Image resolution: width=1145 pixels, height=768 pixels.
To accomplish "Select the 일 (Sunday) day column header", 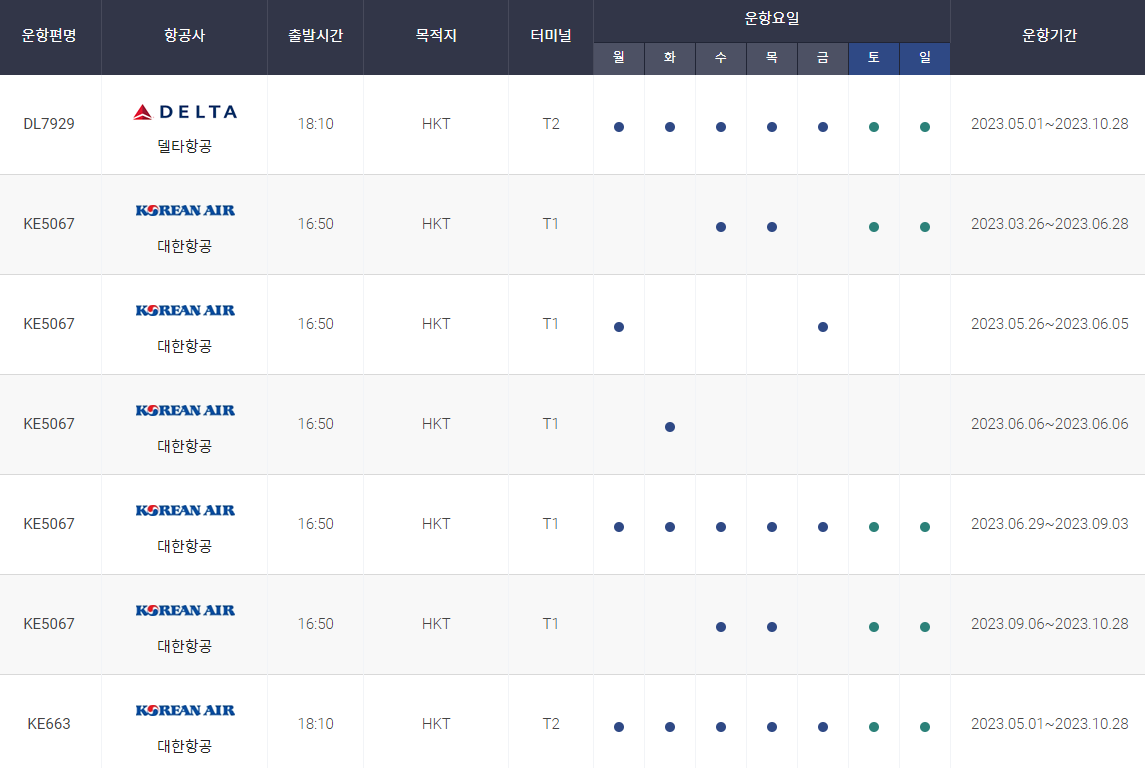I will [x=925, y=58].
